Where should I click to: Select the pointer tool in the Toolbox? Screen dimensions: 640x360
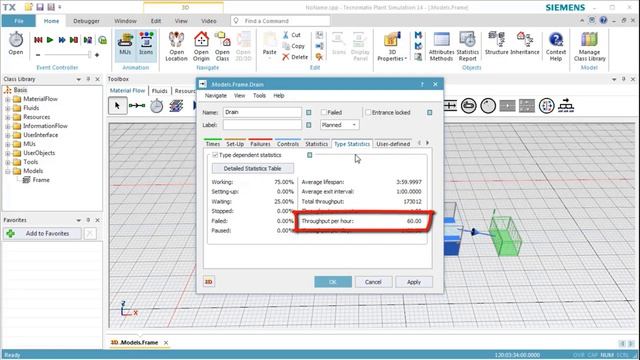coord(118,106)
